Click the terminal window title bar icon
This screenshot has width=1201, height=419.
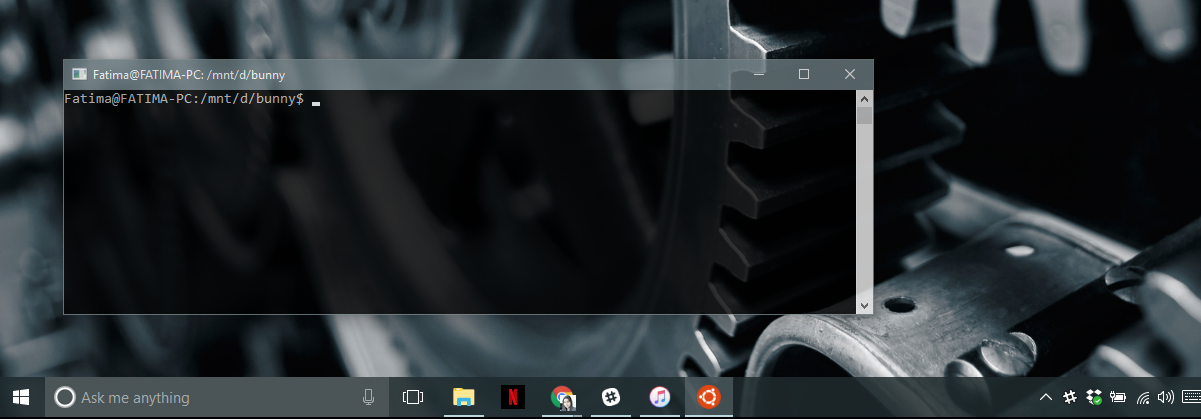coord(79,75)
